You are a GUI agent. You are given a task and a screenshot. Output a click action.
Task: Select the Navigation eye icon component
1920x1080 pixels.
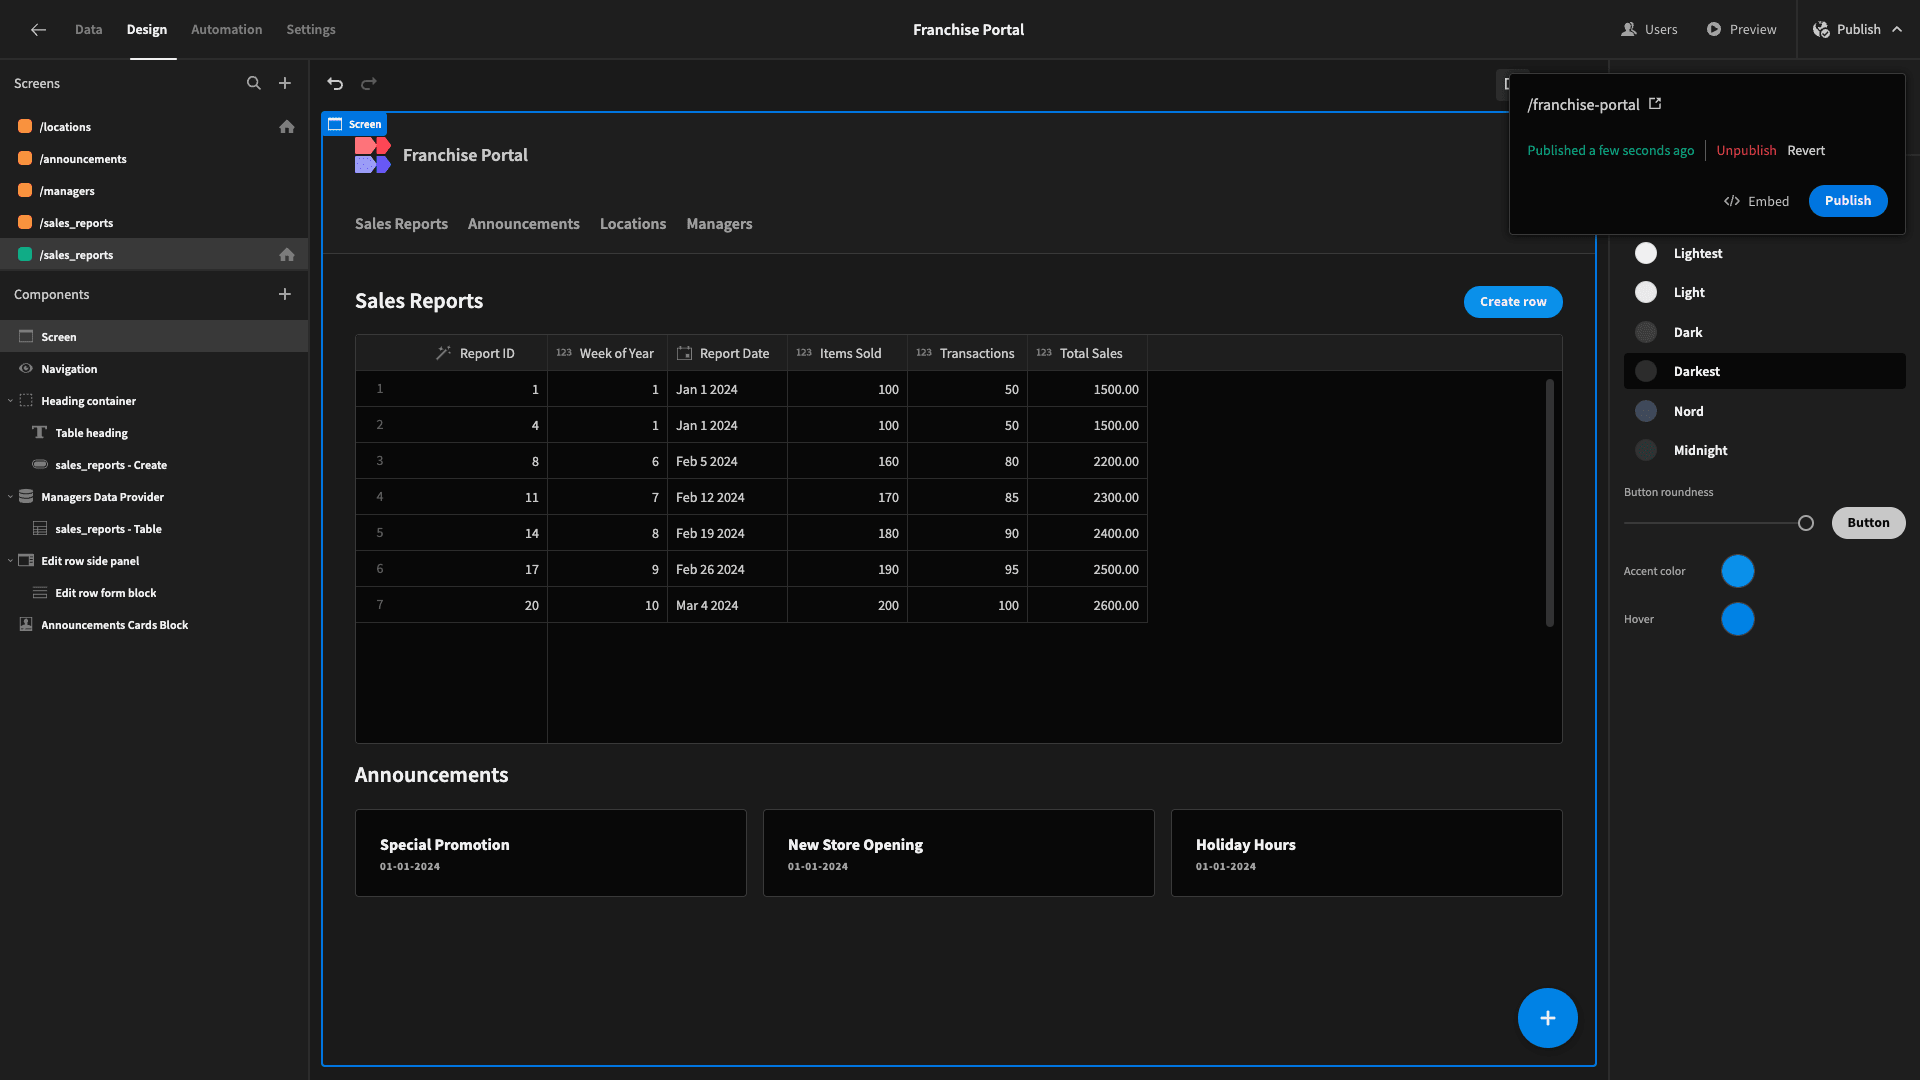(26, 369)
